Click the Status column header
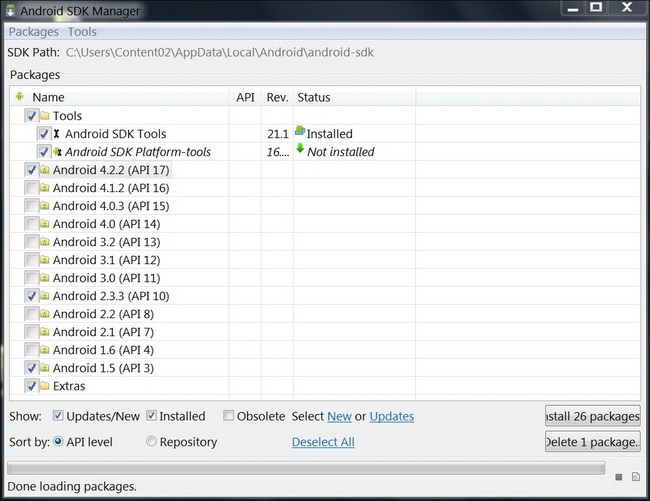The image size is (650, 501). point(354,97)
